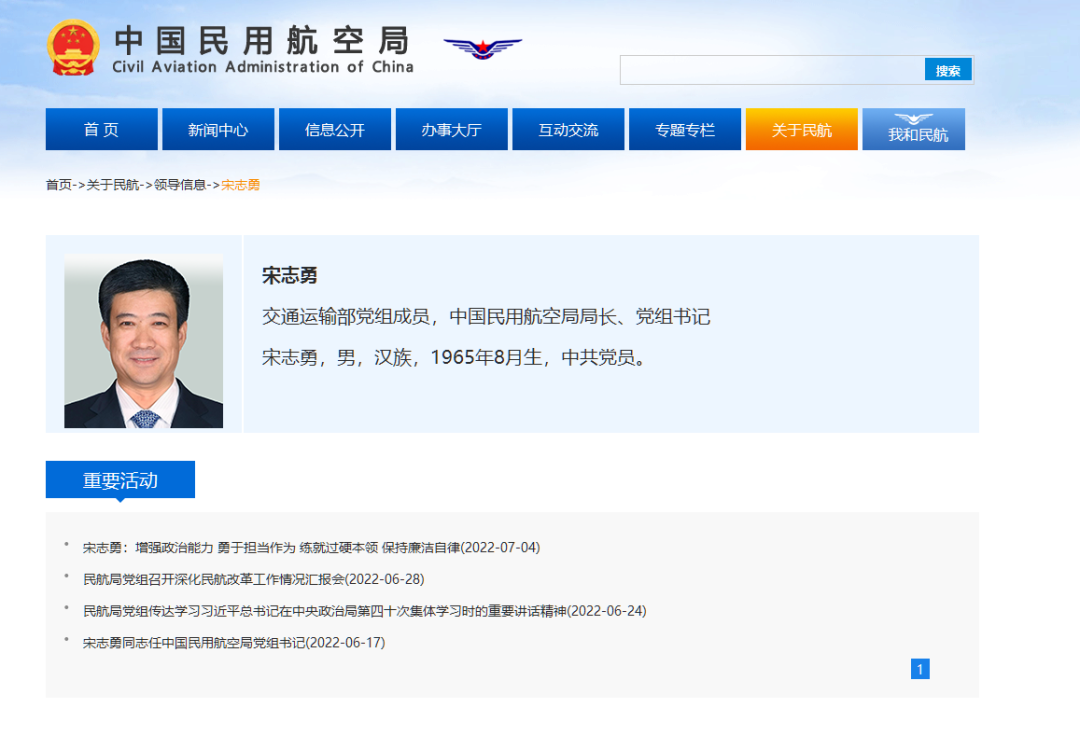The image size is (1080, 750).
Task: Open the 2022-07-04 news article
Action: tap(311, 547)
